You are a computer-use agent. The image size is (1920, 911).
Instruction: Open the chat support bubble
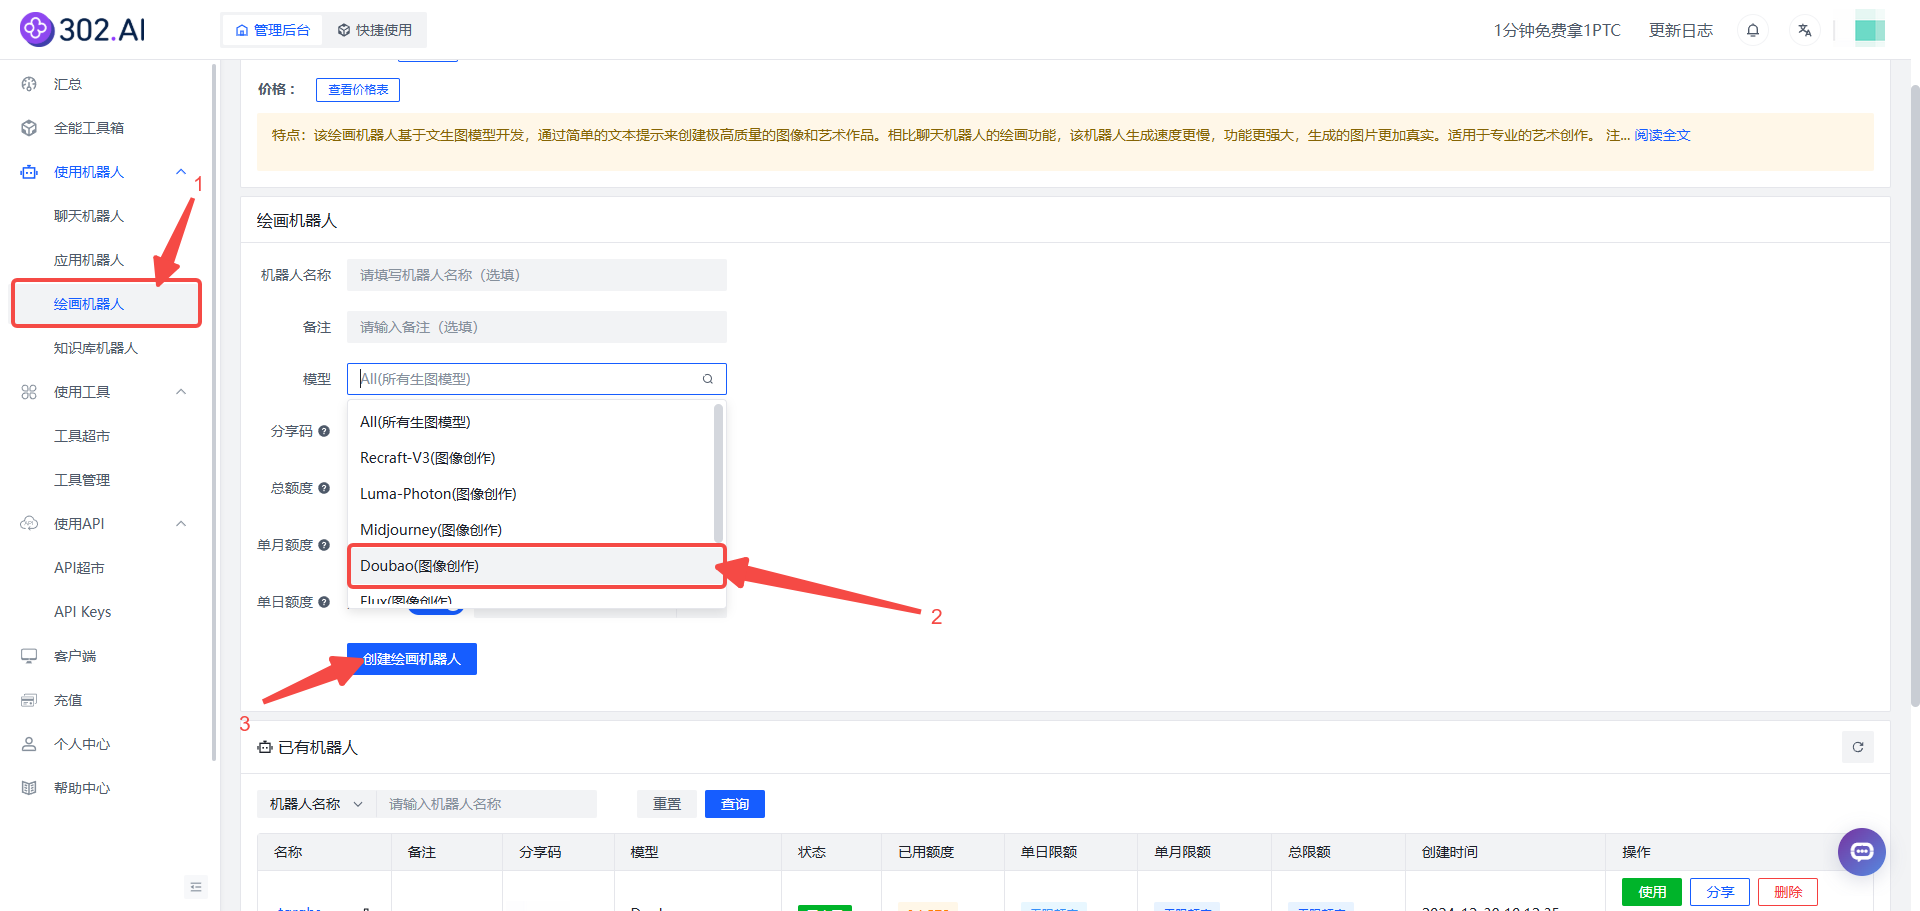[1862, 852]
